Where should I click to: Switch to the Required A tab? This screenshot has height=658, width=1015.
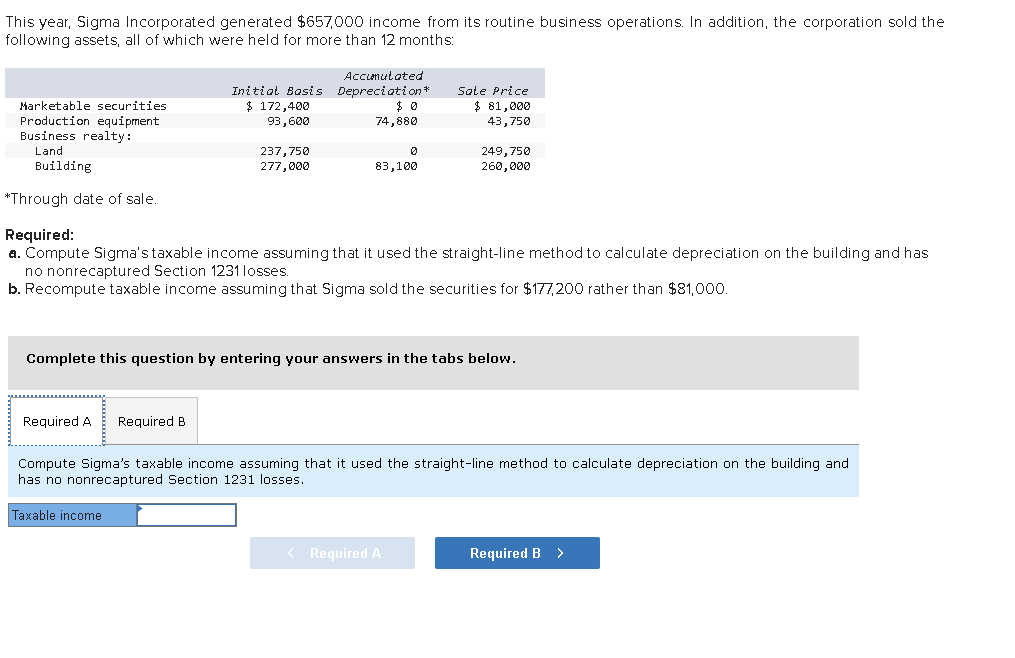(x=55, y=420)
